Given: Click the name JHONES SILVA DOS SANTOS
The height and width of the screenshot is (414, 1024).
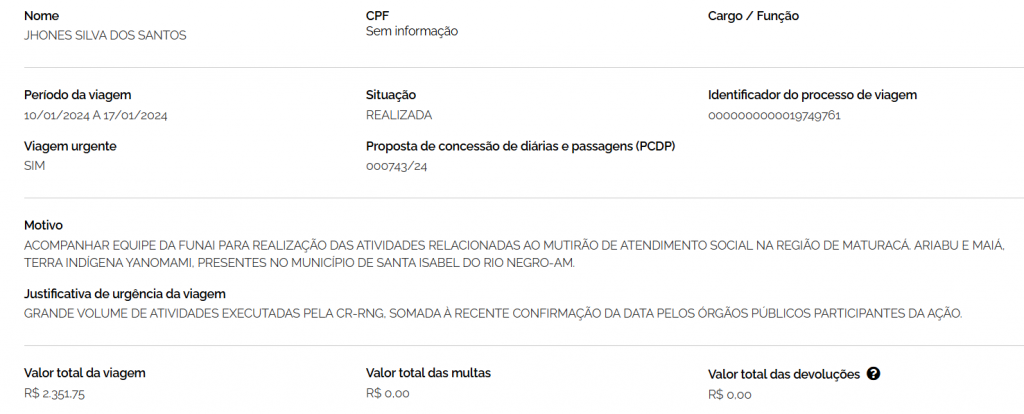Looking at the screenshot, I should click(x=105, y=35).
